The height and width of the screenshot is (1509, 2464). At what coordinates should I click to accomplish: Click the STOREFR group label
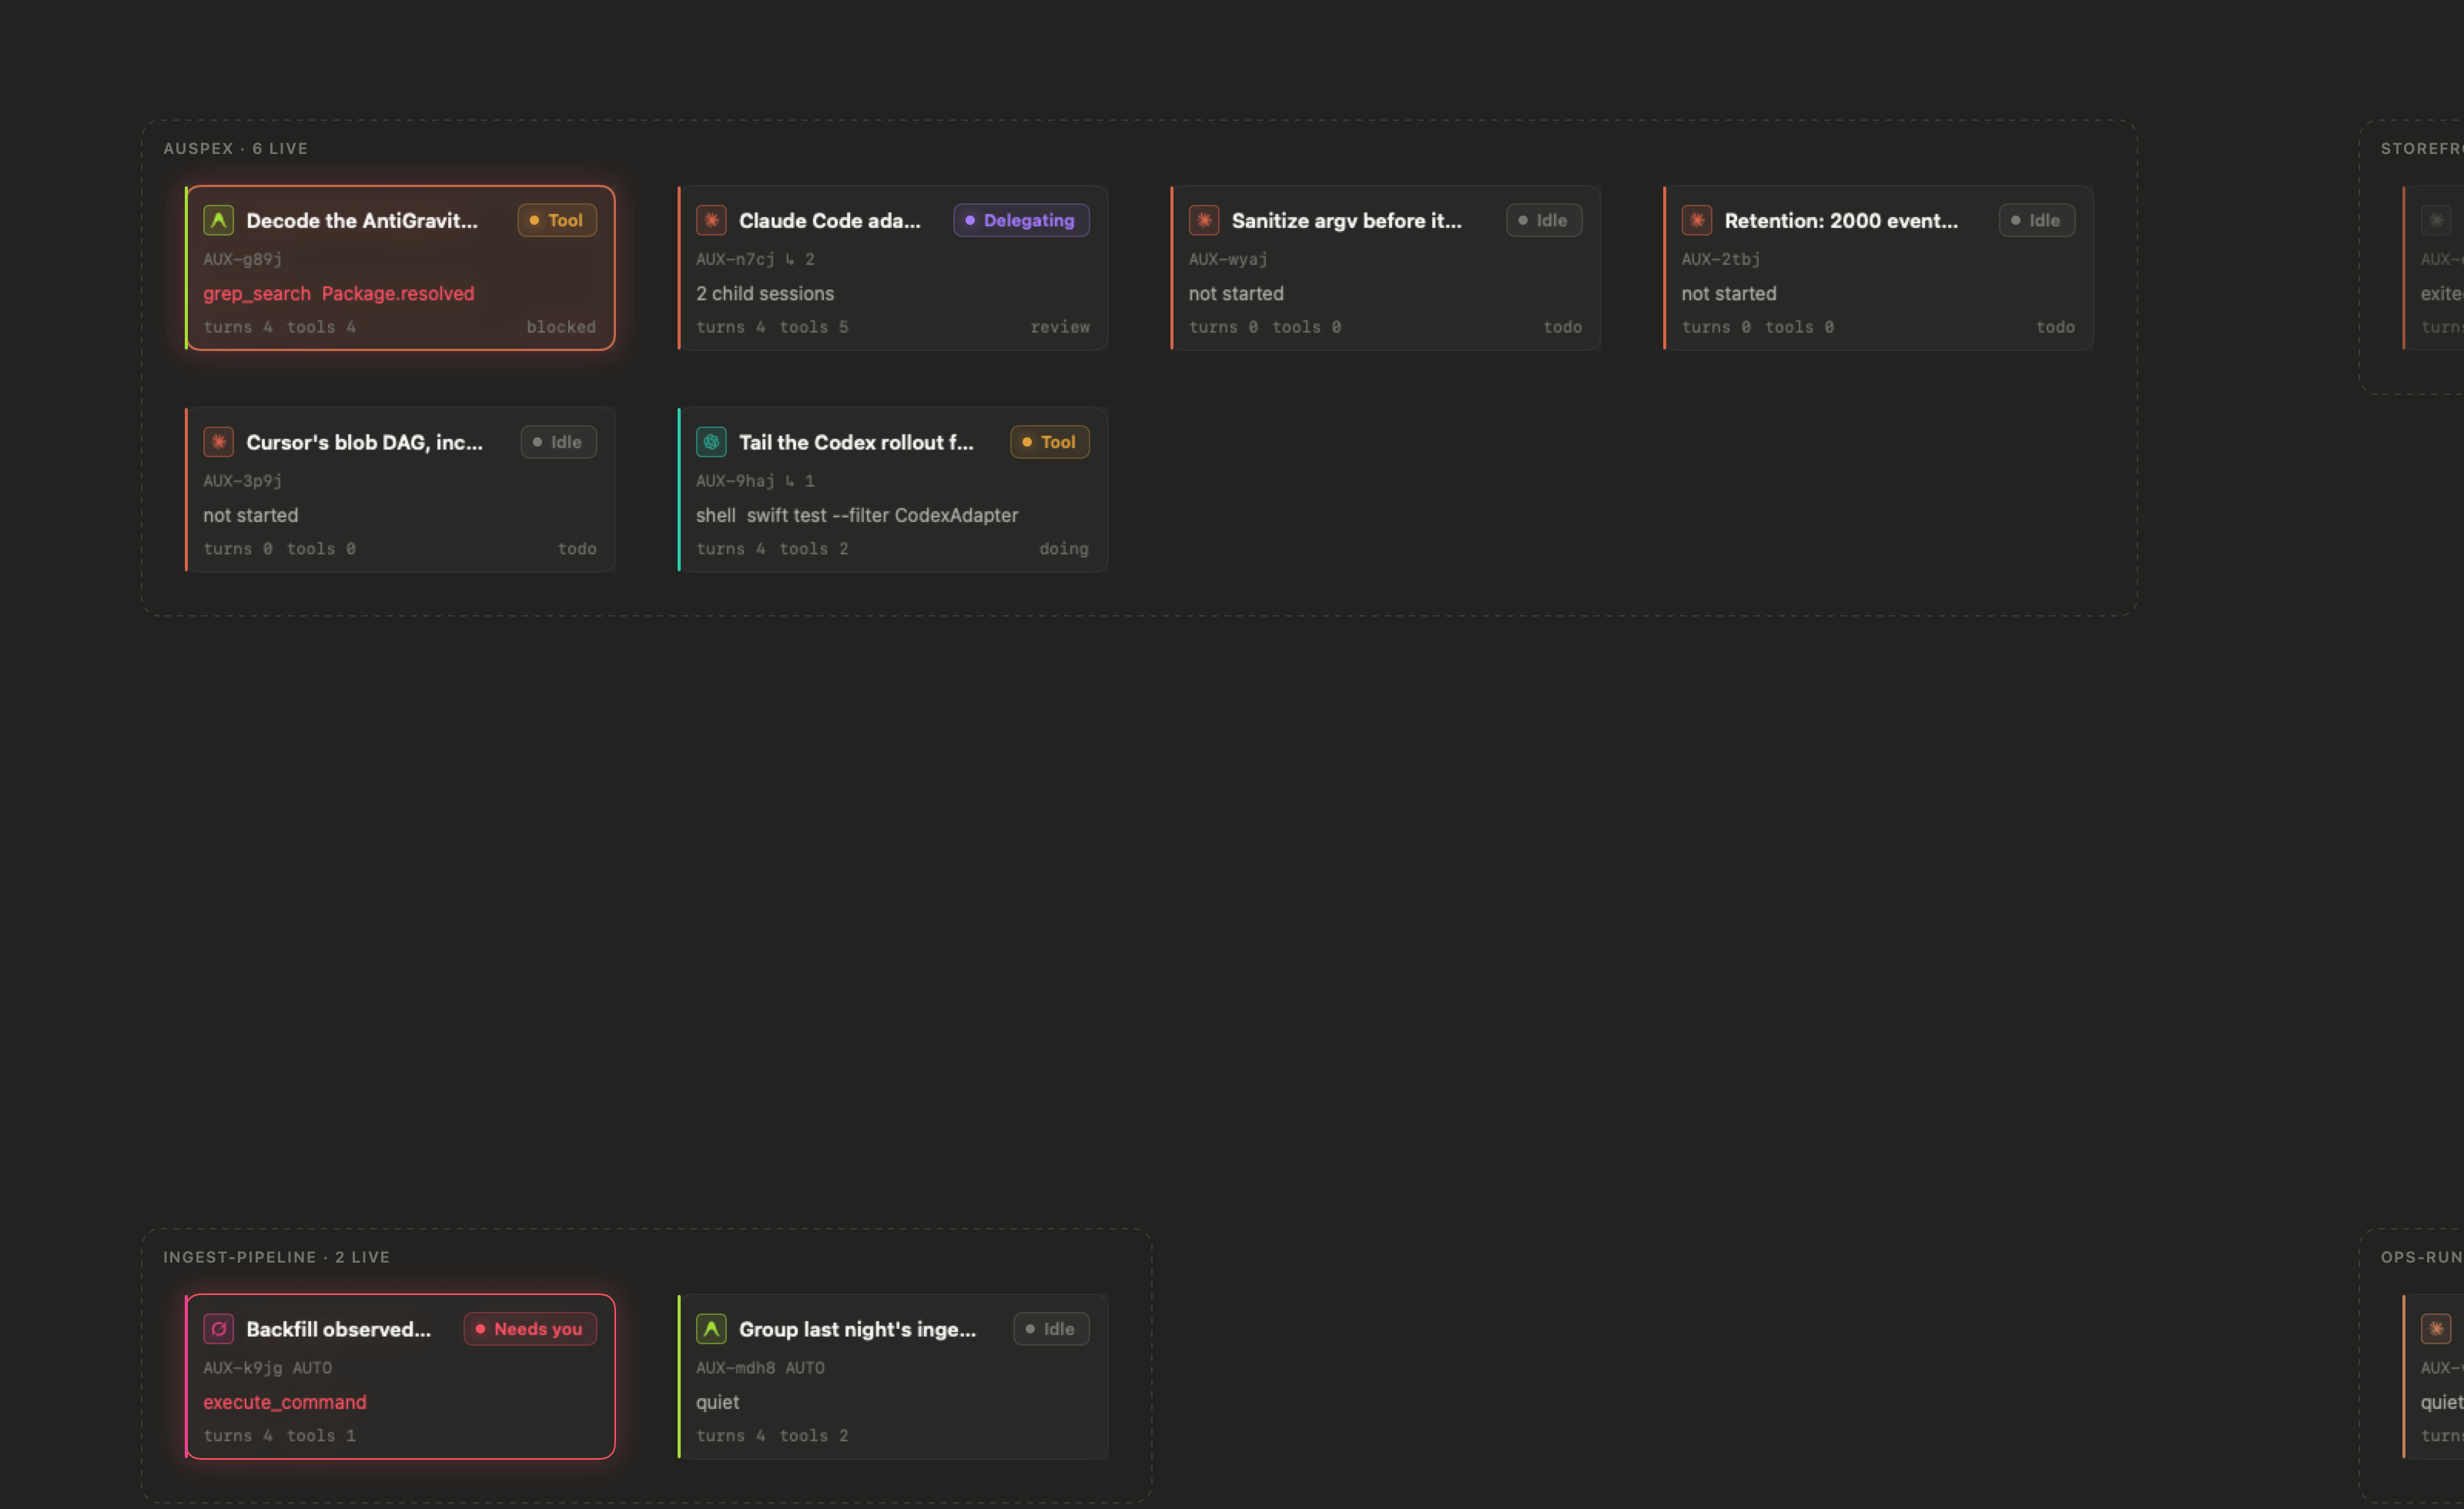coord(2421,149)
